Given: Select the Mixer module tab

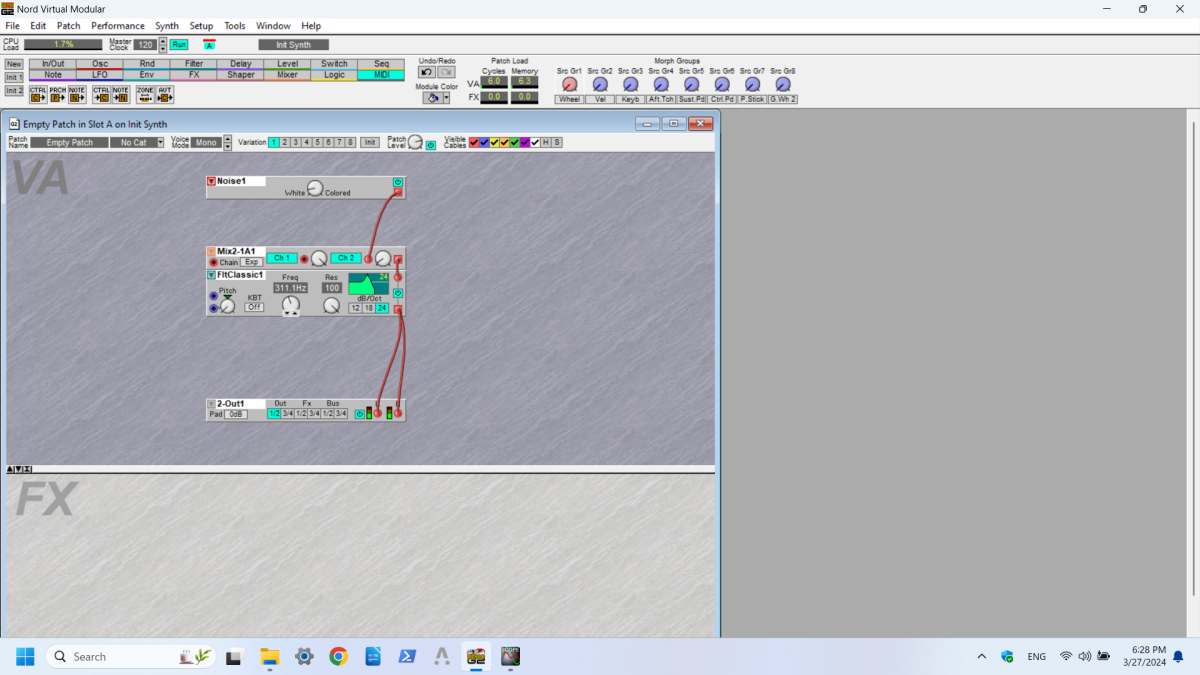Looking at the screenshot, I should click(287, 75).
